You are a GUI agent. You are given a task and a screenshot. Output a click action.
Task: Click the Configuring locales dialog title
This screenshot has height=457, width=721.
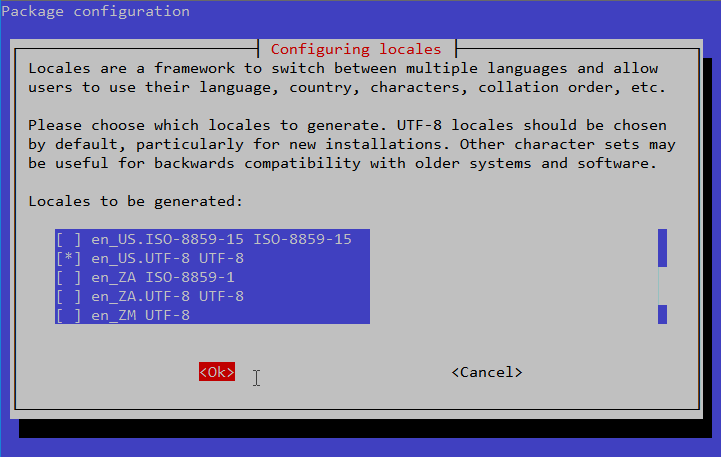tap(356, 49)
